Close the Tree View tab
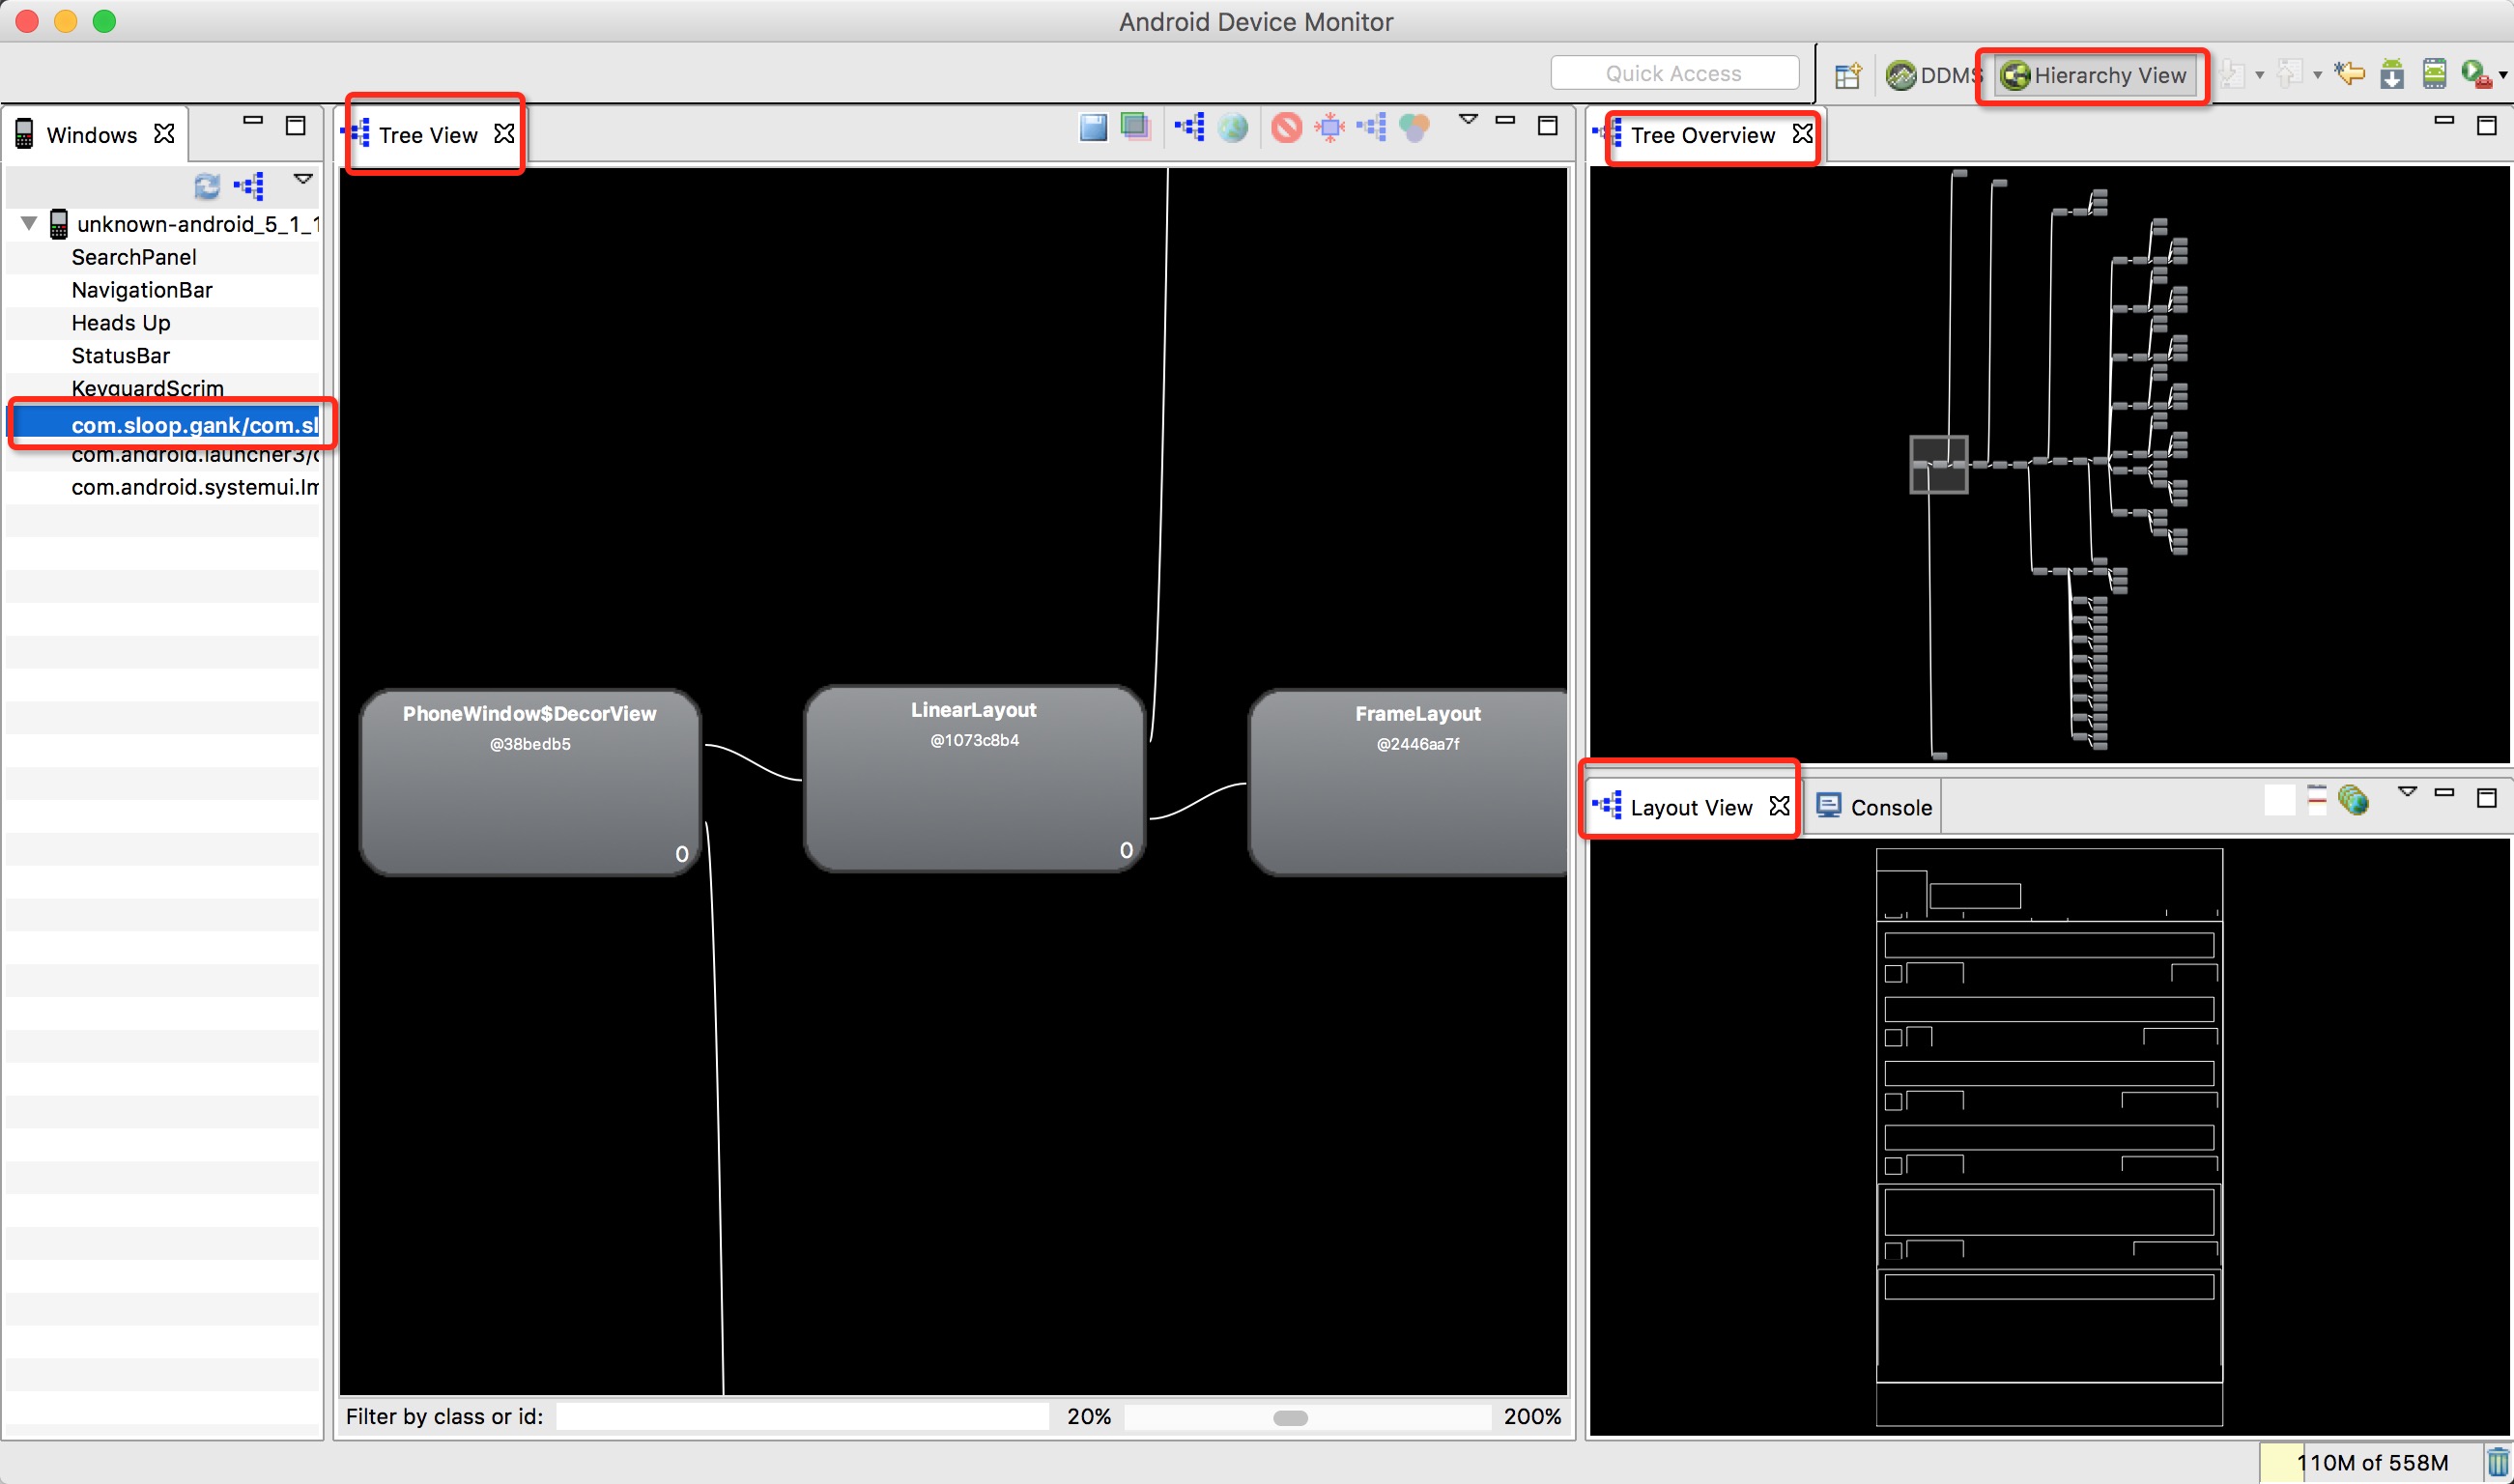 pos(504,133)
